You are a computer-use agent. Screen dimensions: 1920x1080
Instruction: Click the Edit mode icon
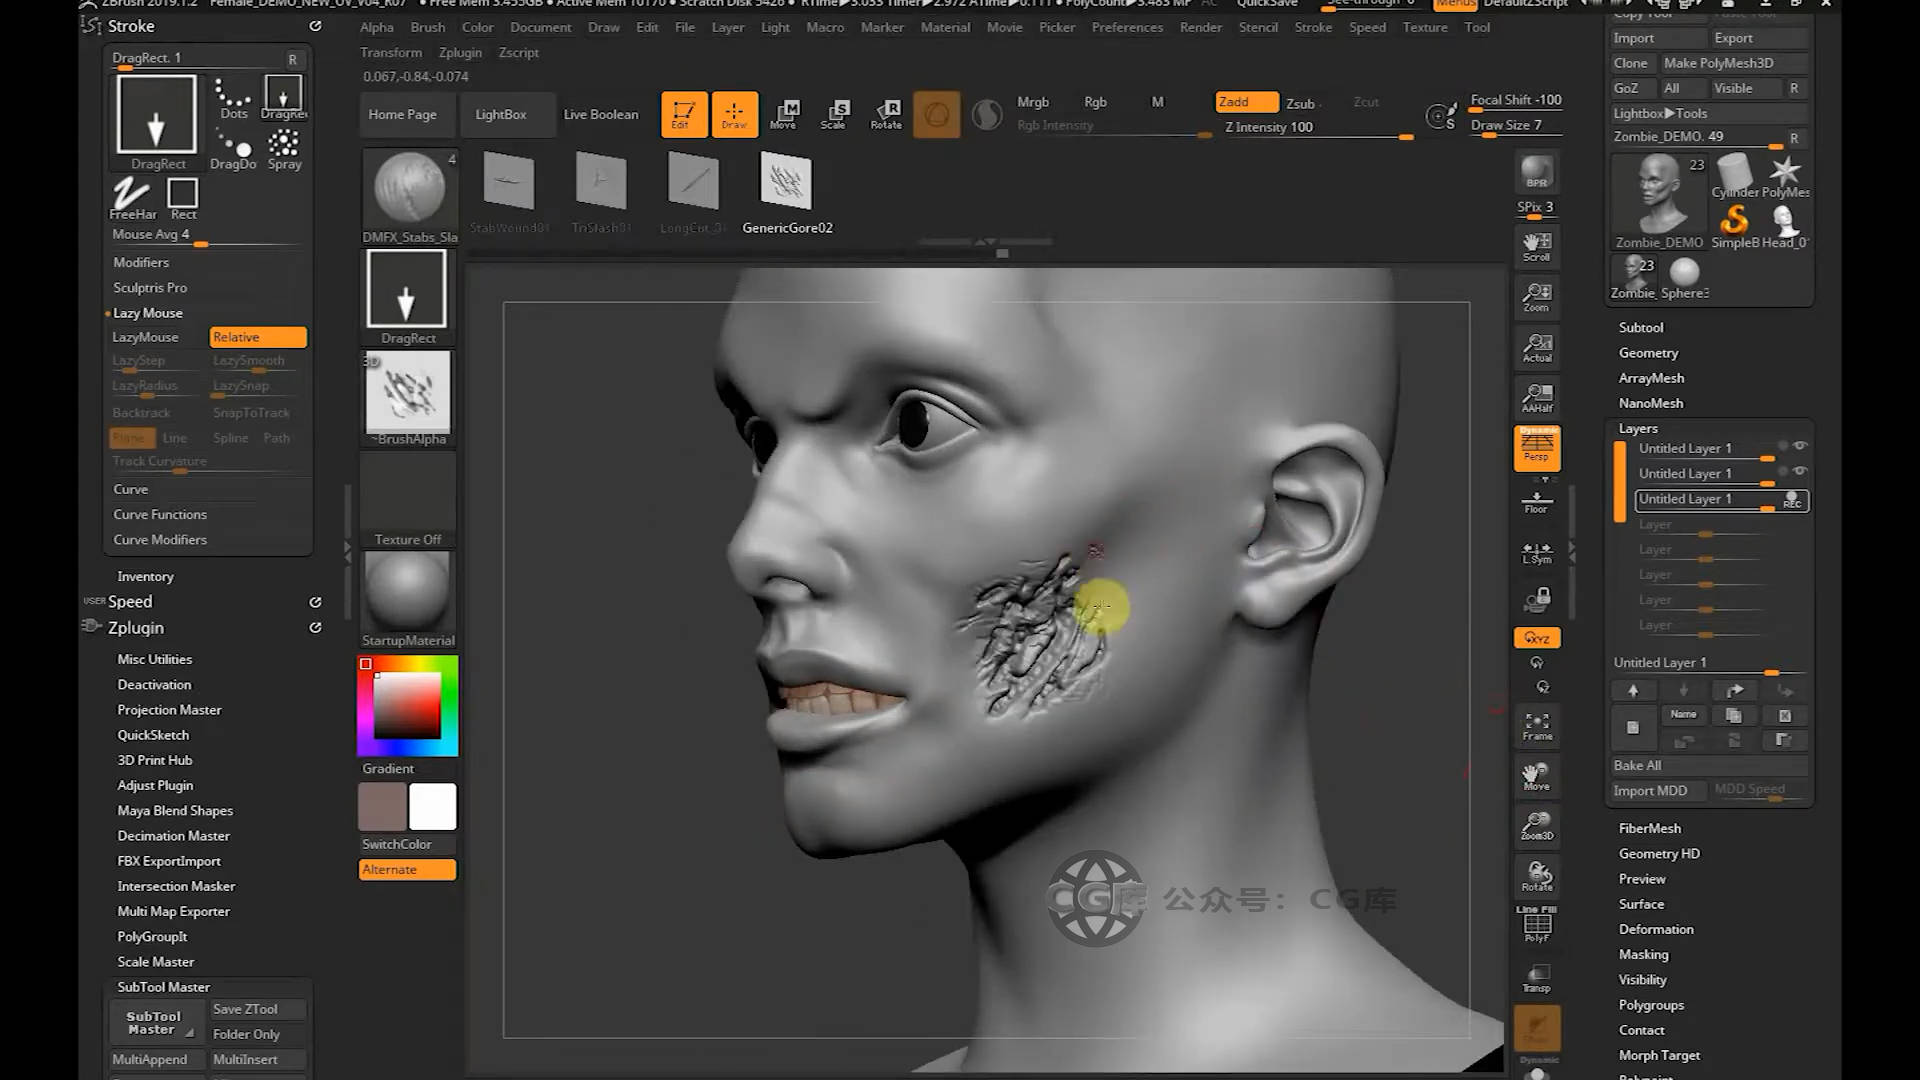[x=684, y=114]
